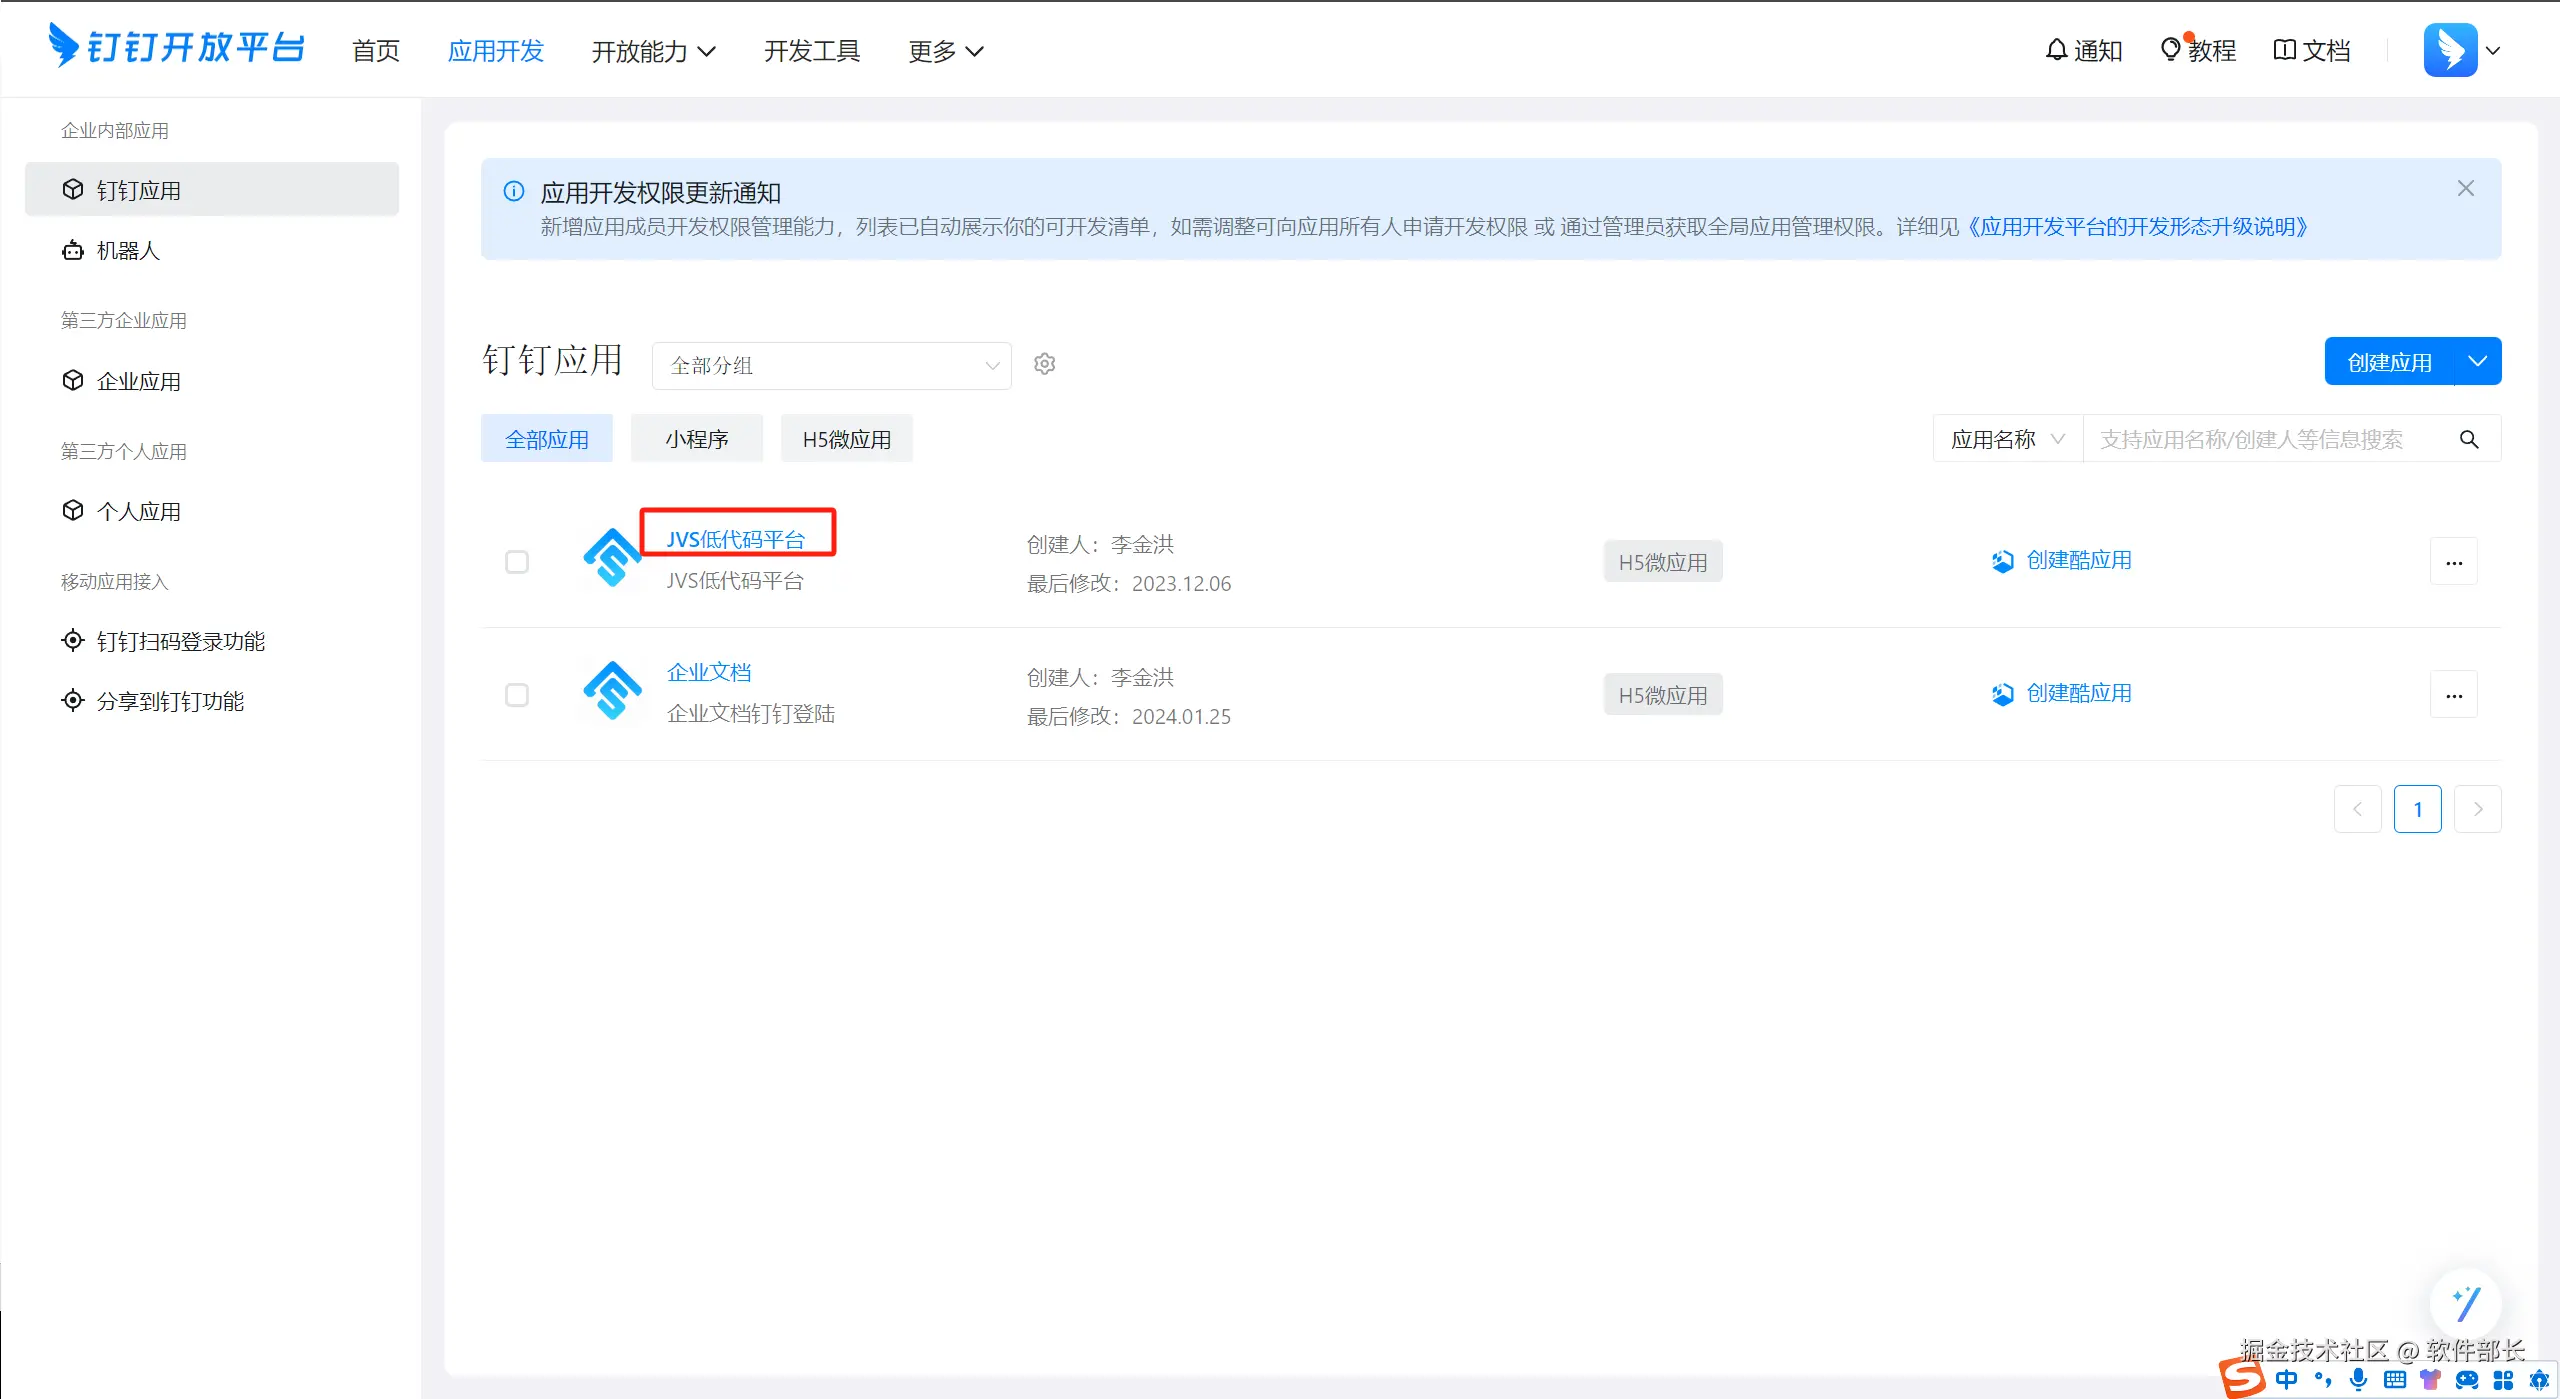This screenshot has height=1399, width=2560.
Task: Open the 应用名称 search type dropdown
Action: (x=2007, y=439)
